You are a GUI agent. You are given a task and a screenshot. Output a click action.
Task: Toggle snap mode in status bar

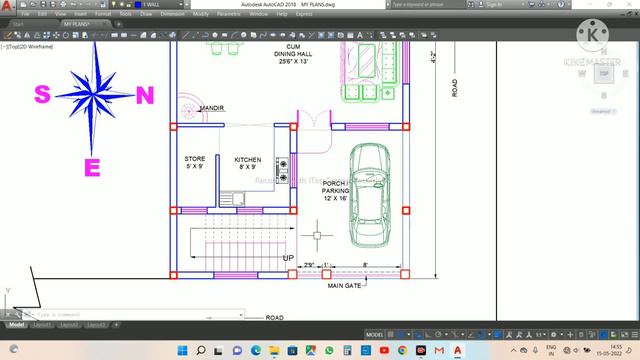pyautogui.click(x=401, y=335)
